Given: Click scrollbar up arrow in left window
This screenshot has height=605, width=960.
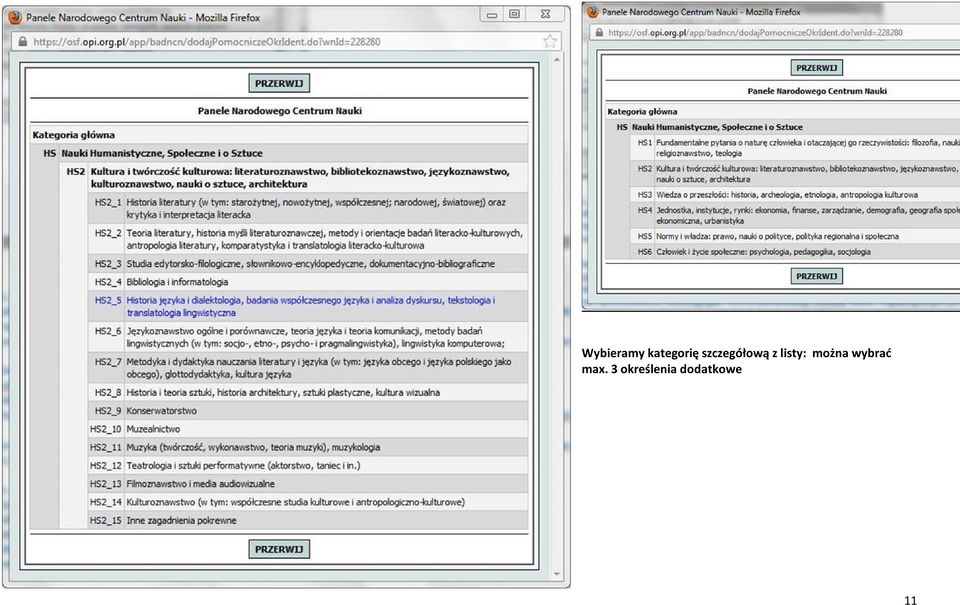Looking at the screenshot, I should (x=557, y=59).
